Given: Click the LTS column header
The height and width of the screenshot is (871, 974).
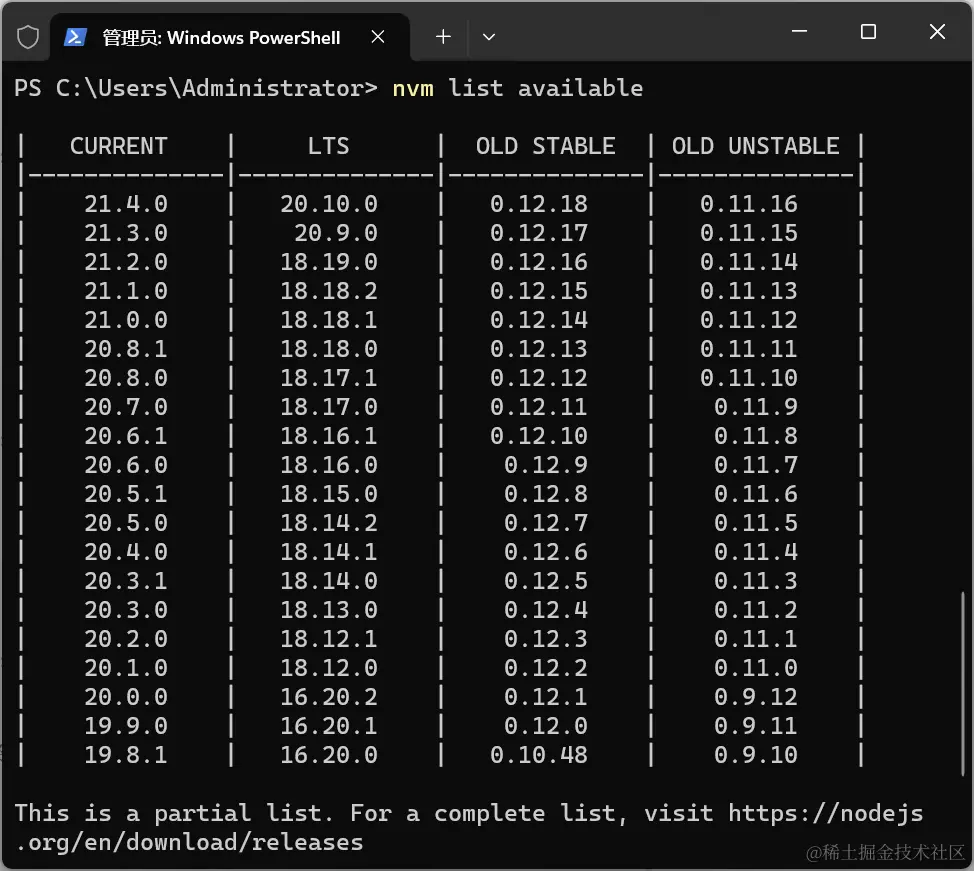Looking at the screenshot, I should [x=329, y=146].
